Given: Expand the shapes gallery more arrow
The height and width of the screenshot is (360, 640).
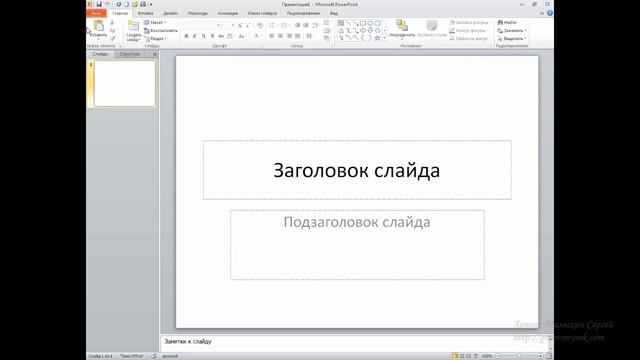Looking at the screenshot, I should pyautogui.click(x=384, y=38).
